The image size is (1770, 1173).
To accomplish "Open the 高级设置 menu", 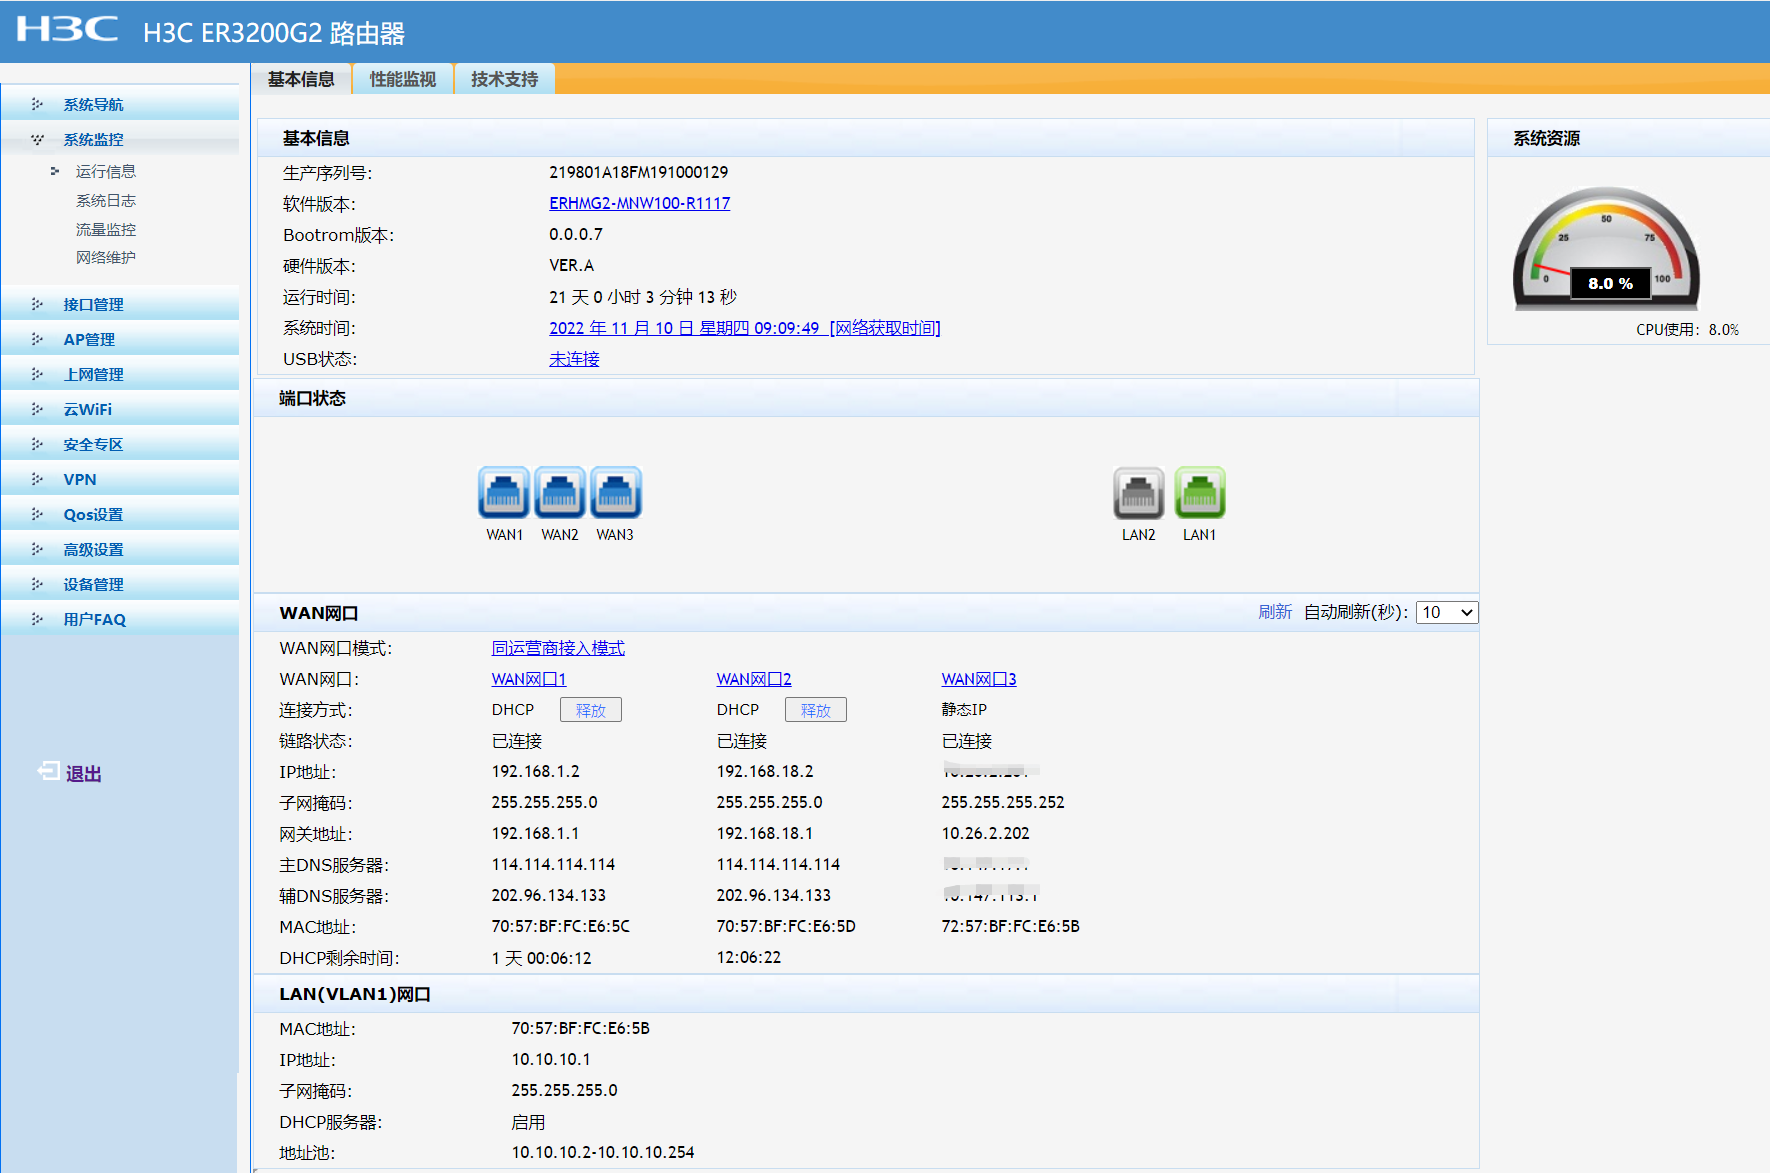I will pyautogui.click(x=93, y=549).
